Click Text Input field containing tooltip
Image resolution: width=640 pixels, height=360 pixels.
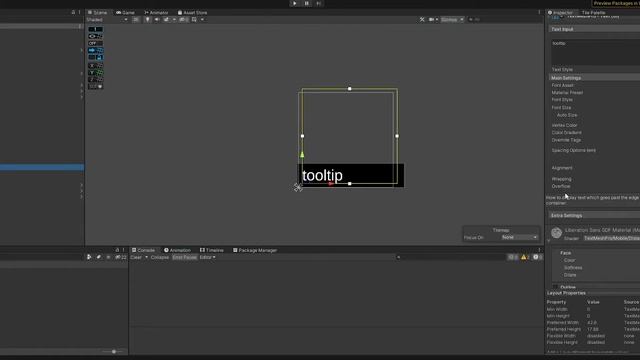point(596,52)
